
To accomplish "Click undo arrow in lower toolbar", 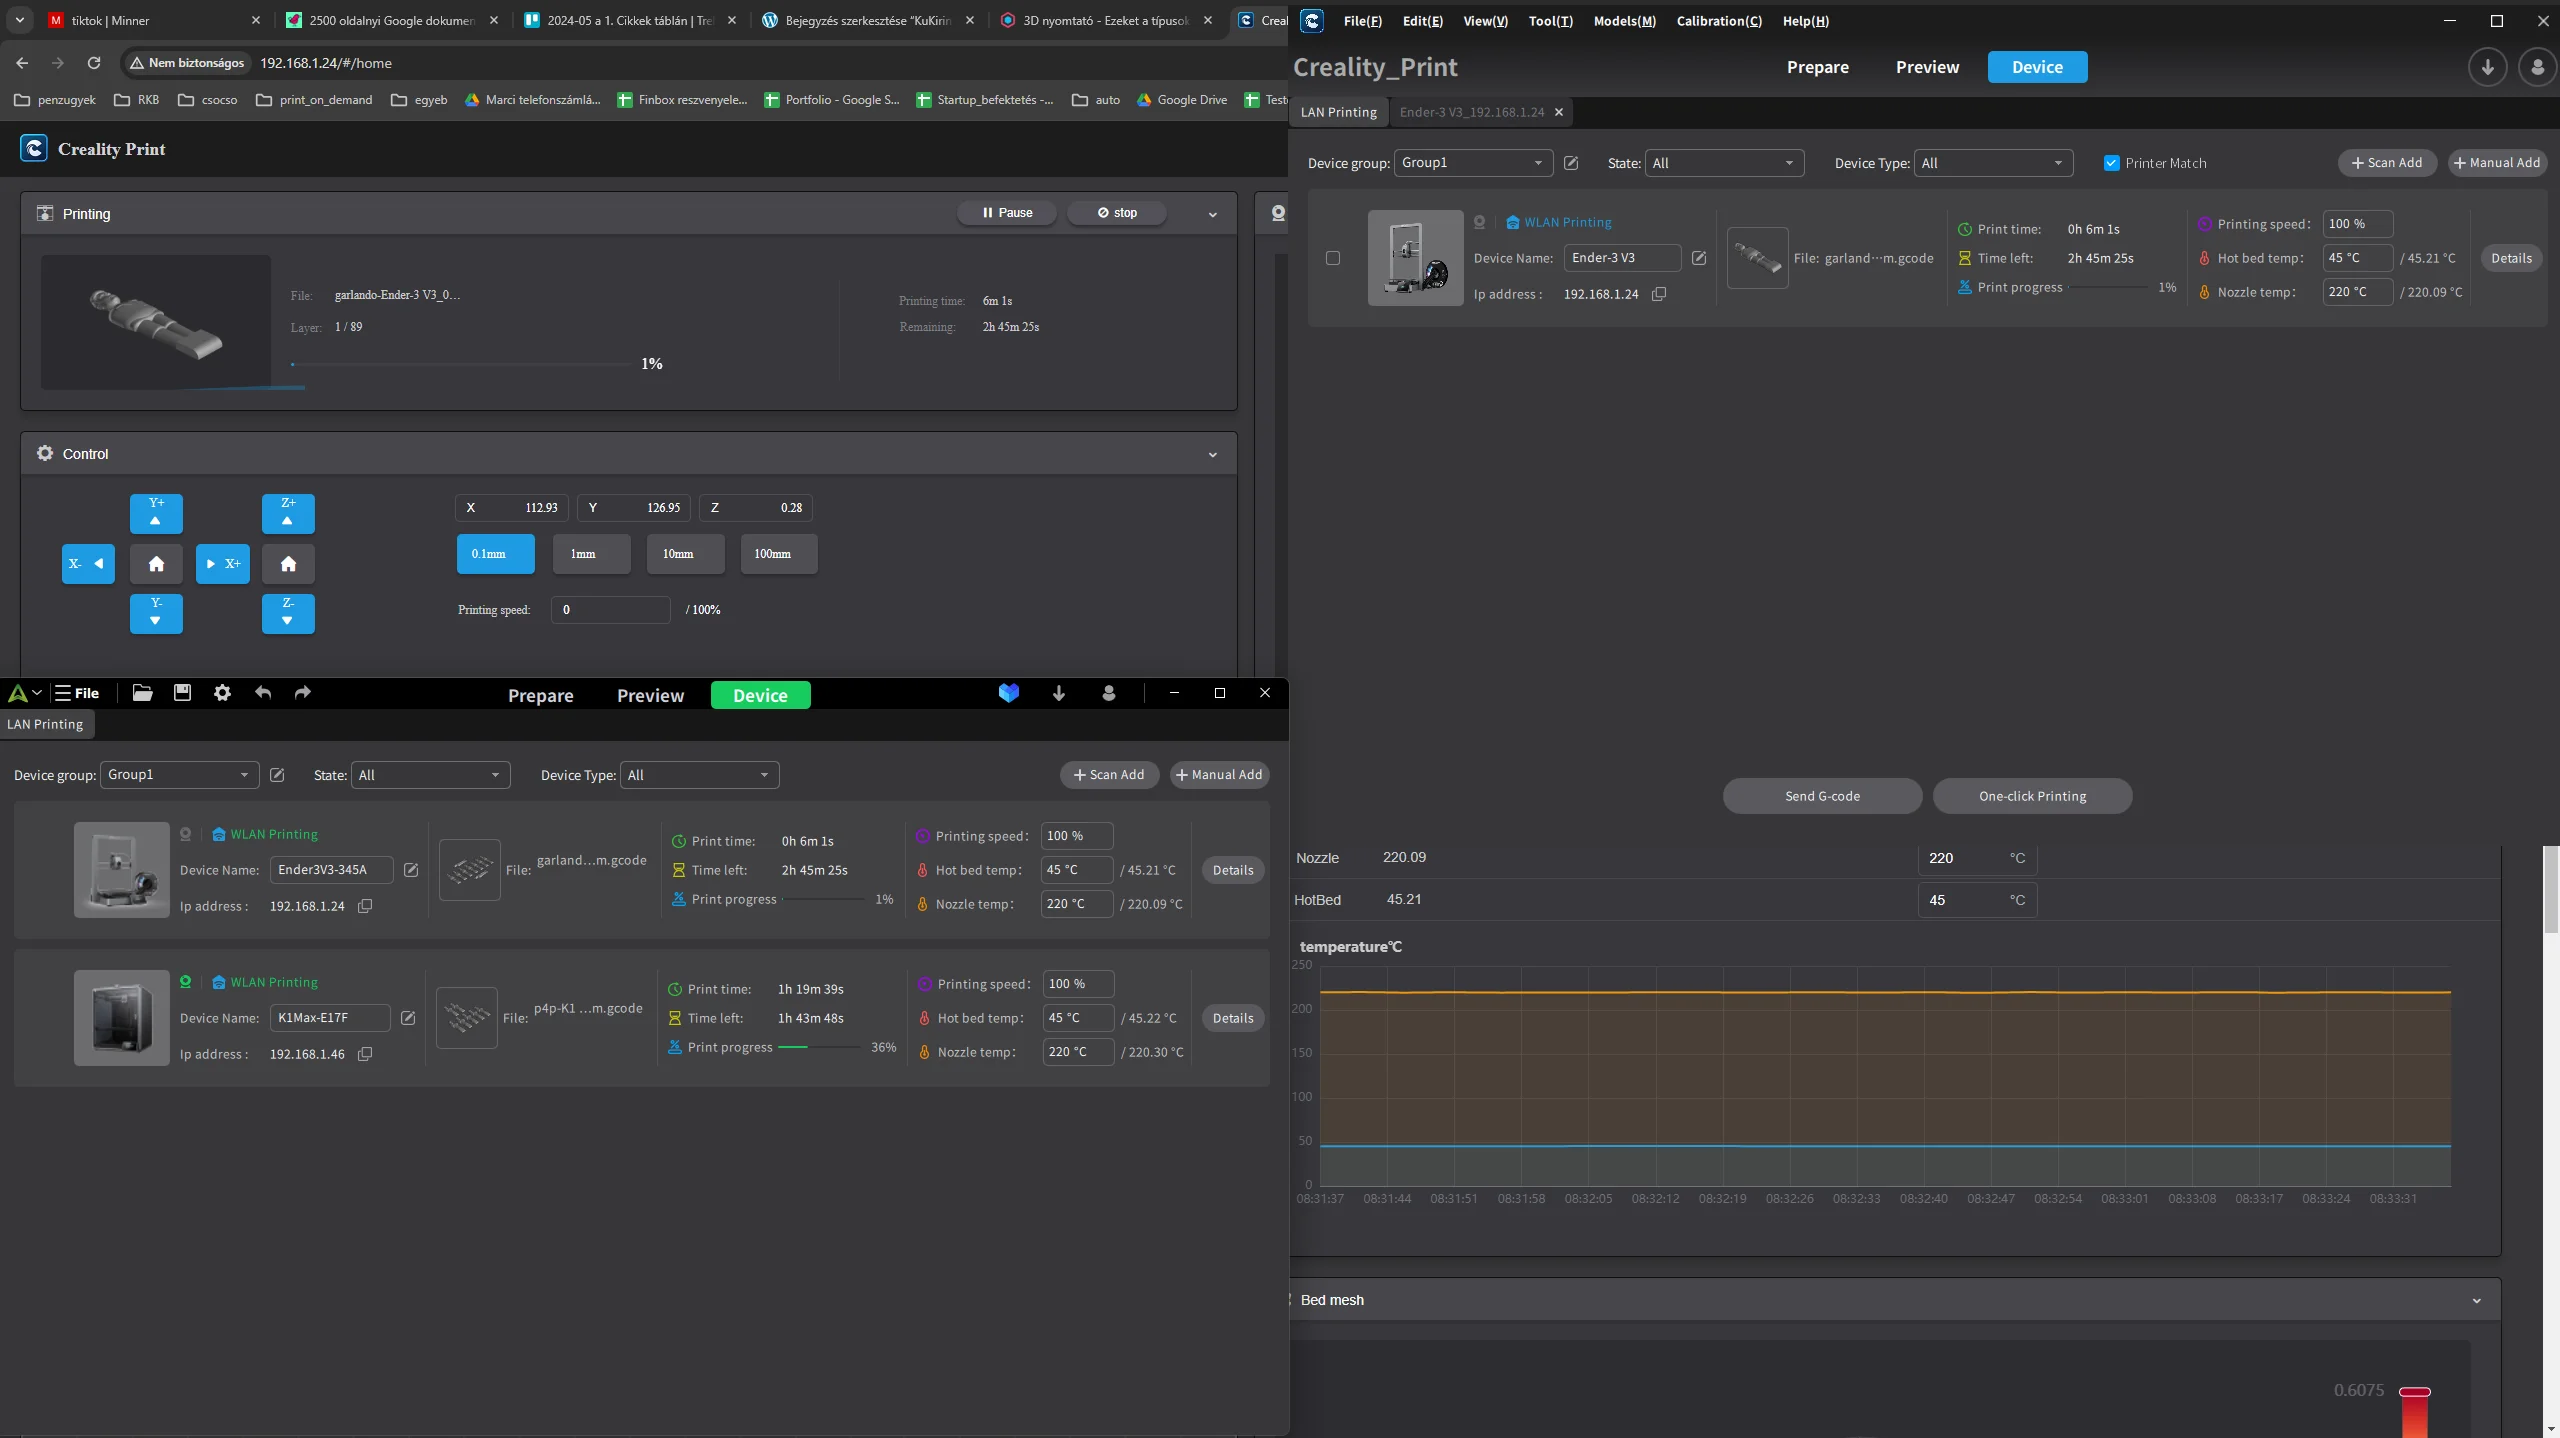I will (x=263, y=693).
